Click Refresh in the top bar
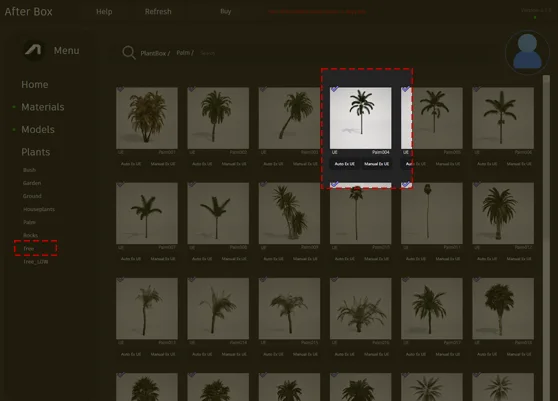The image size is (558, 401). pyautogui.click(x=158, y=11)
